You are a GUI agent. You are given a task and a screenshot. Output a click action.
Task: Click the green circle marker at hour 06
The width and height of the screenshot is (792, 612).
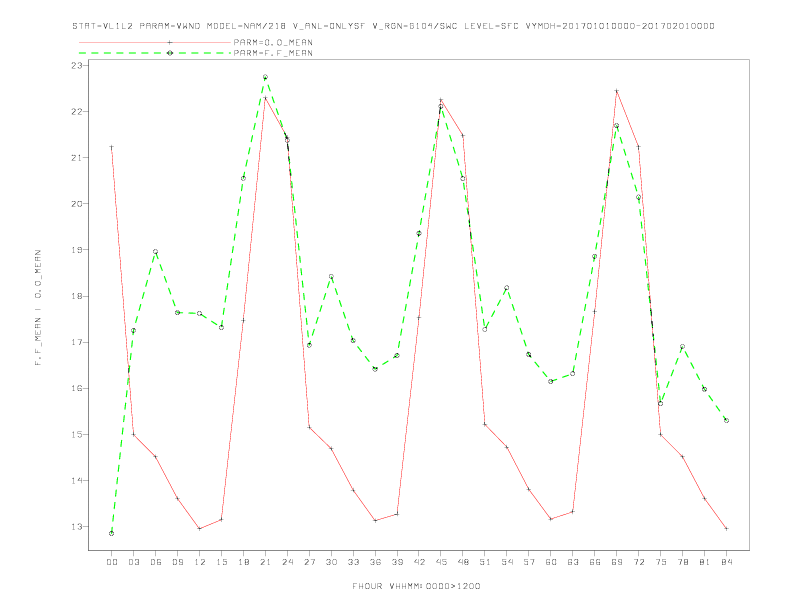(156, 251)
